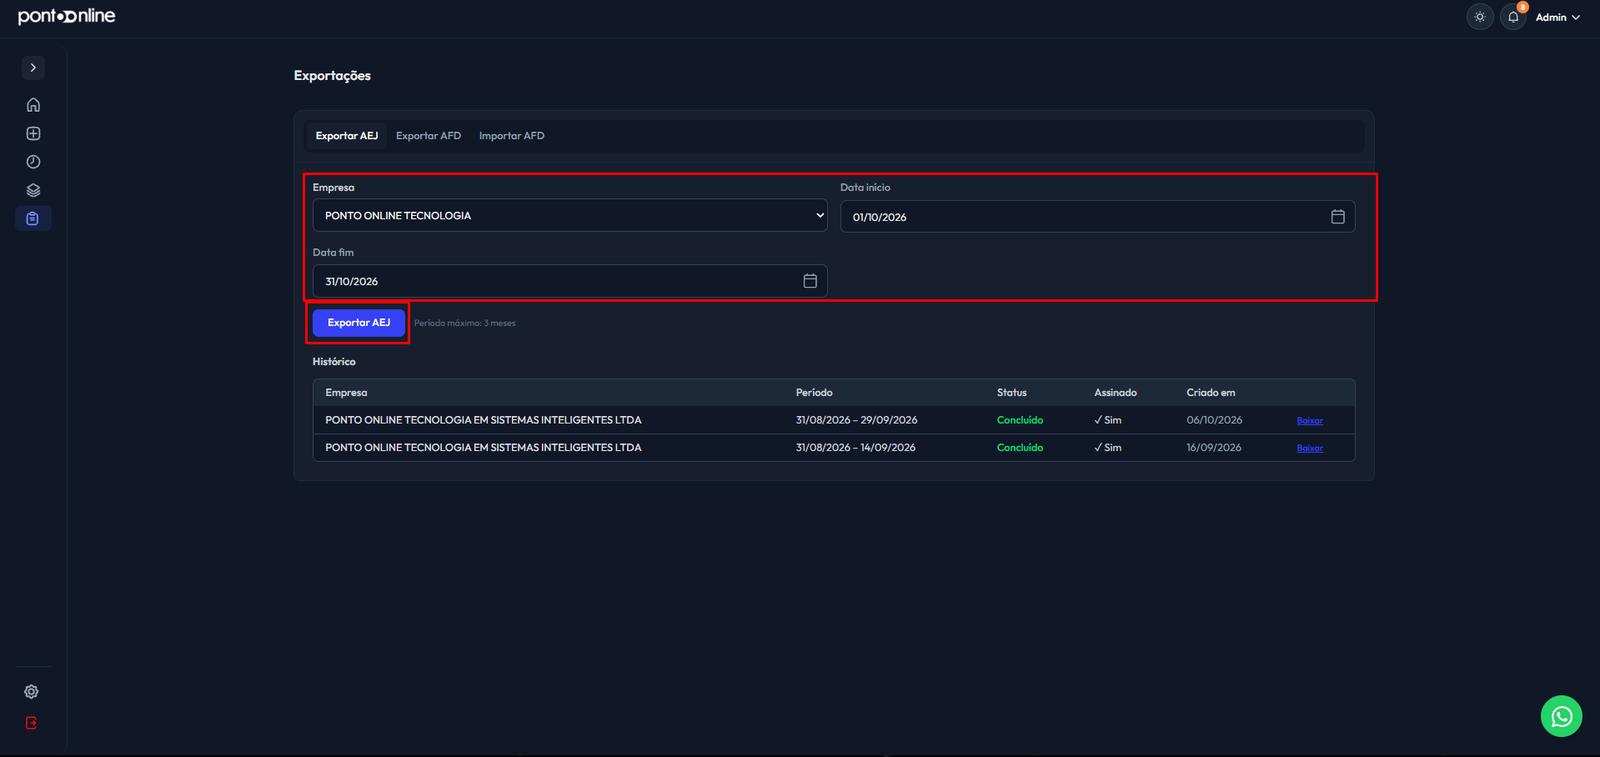This screenshot has width=1600, height=757.
Task: Open the Admin user menu
Action: (x=1558, y=17)
